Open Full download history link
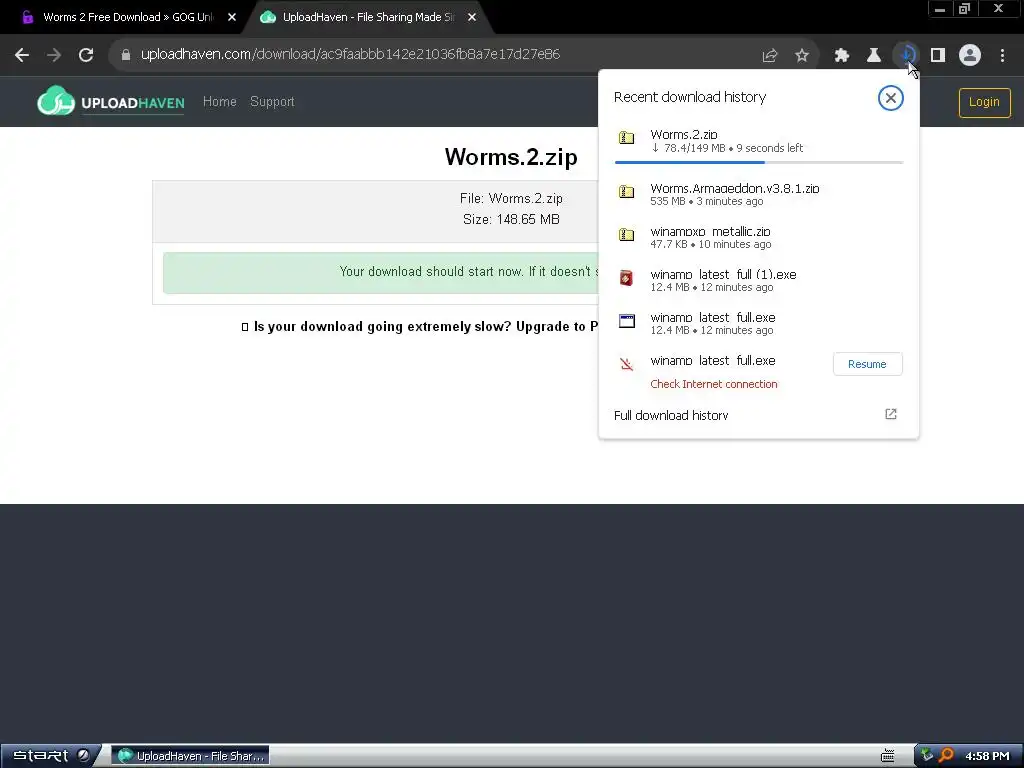1024x768 pixels. [671, 415]
